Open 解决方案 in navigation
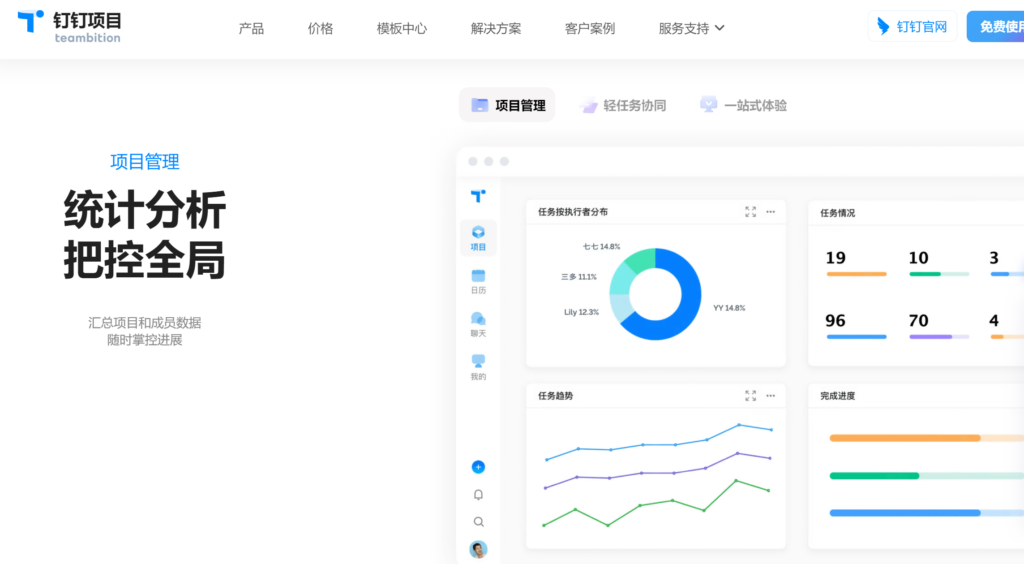The width and height of the screenshot is (1024, 564). click(x=496, y=28)
